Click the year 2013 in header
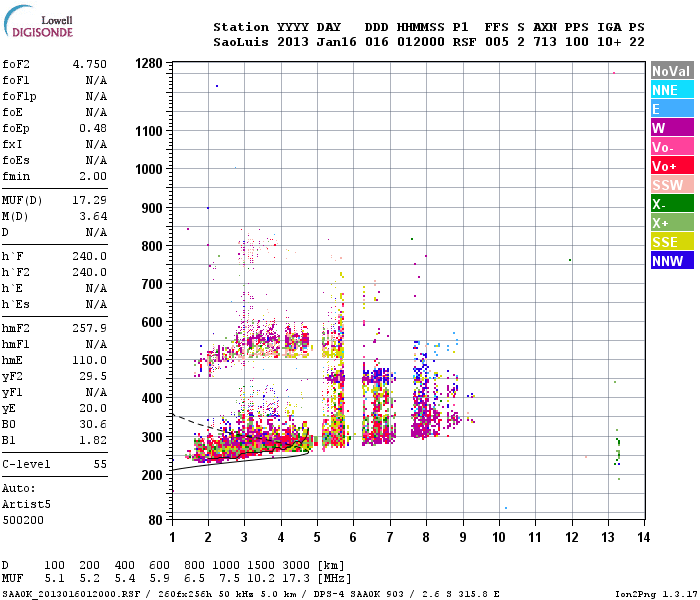700x600 pixels. click(293, 42)
